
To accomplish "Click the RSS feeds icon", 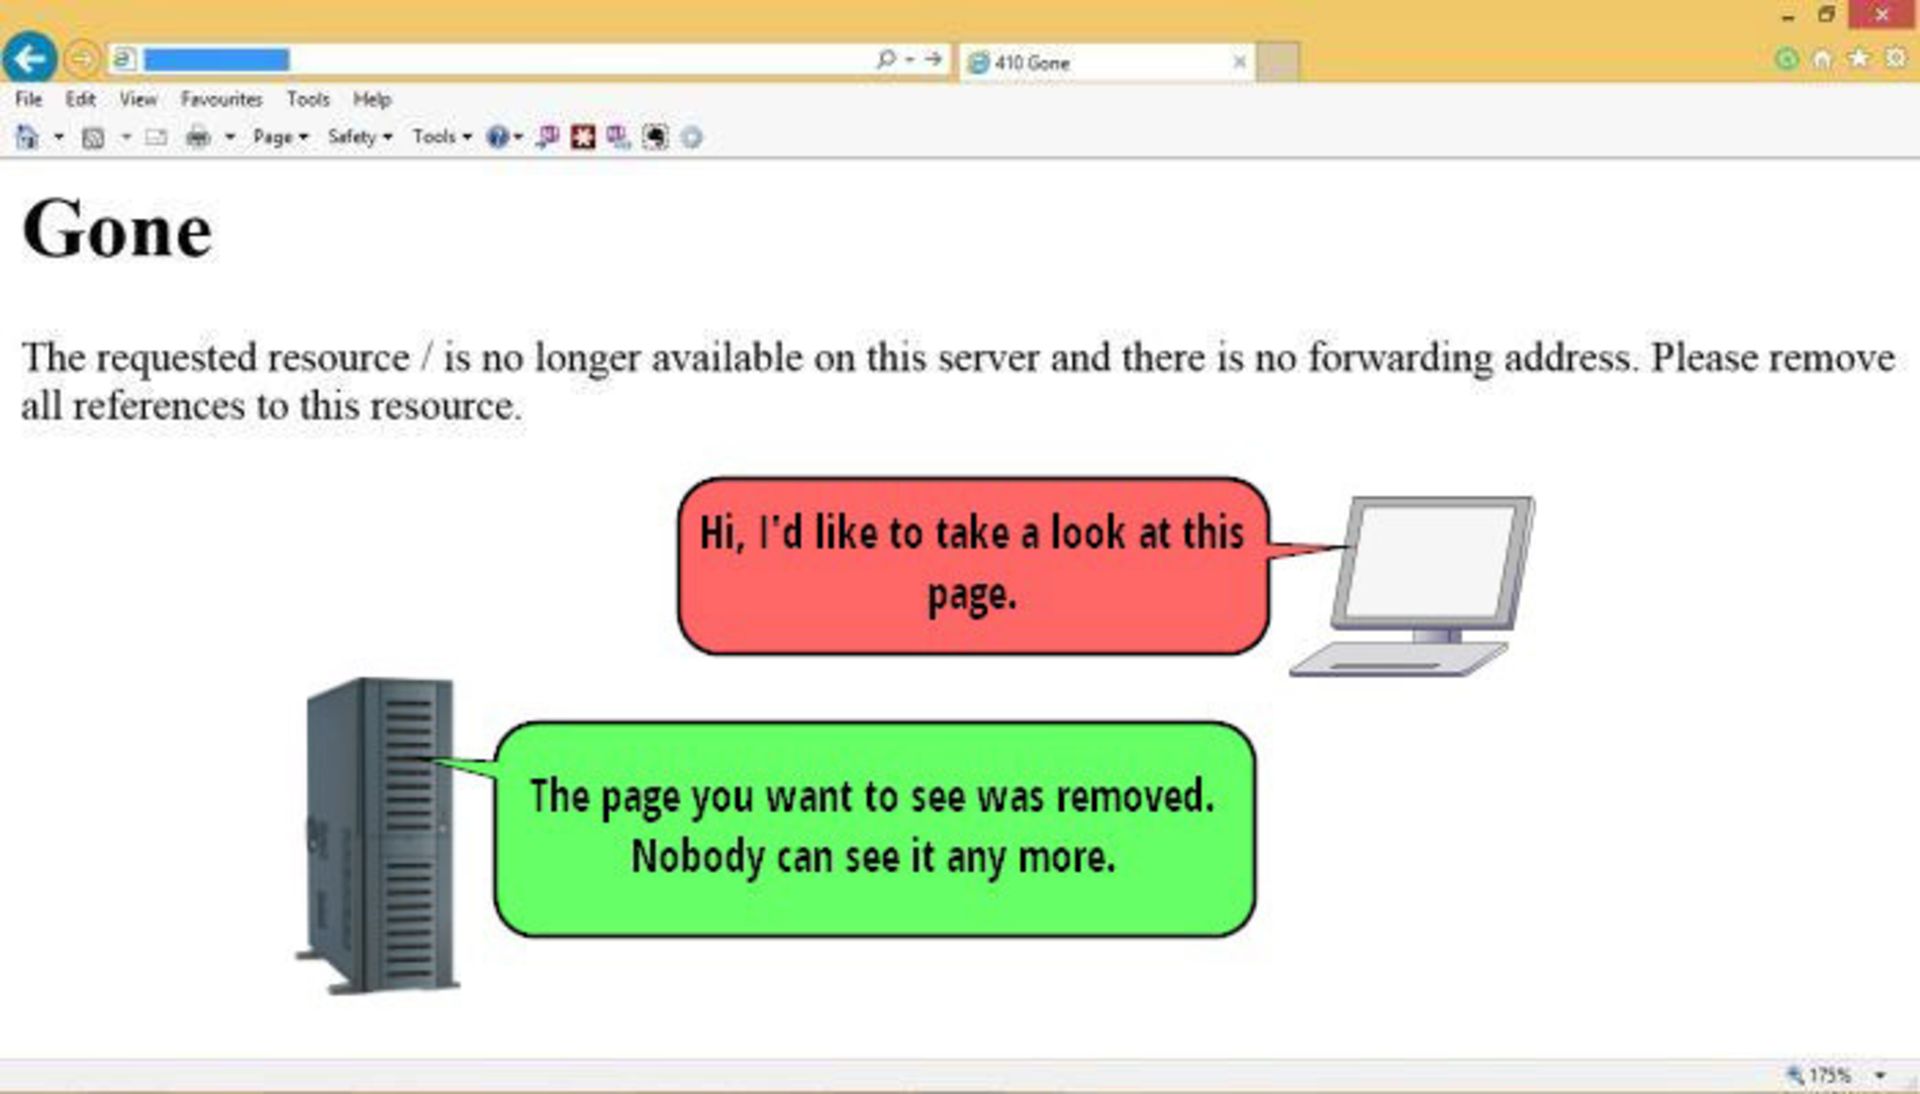I will (93, 138).
